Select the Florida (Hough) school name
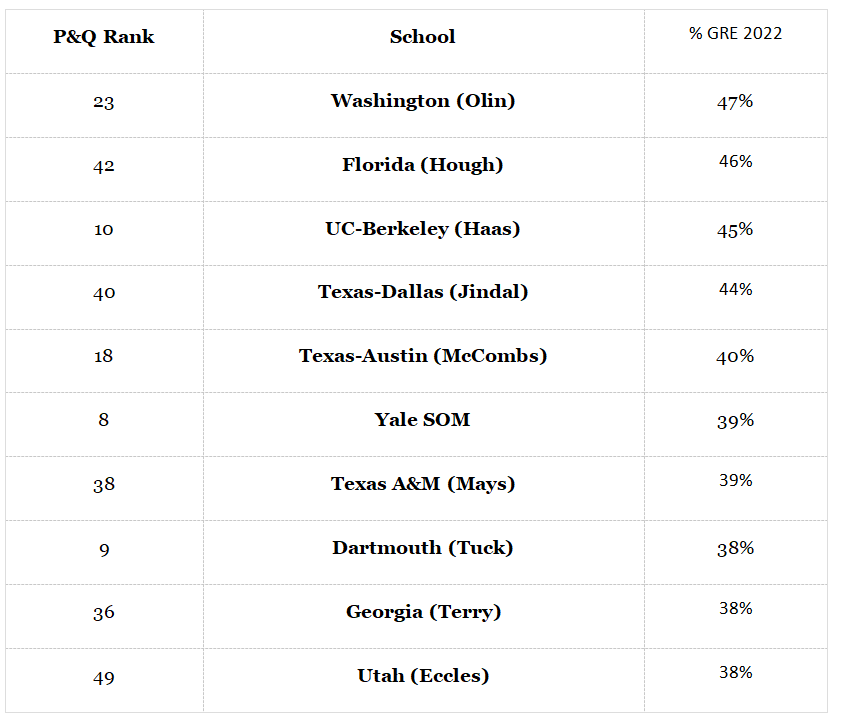 pos(423,165)
